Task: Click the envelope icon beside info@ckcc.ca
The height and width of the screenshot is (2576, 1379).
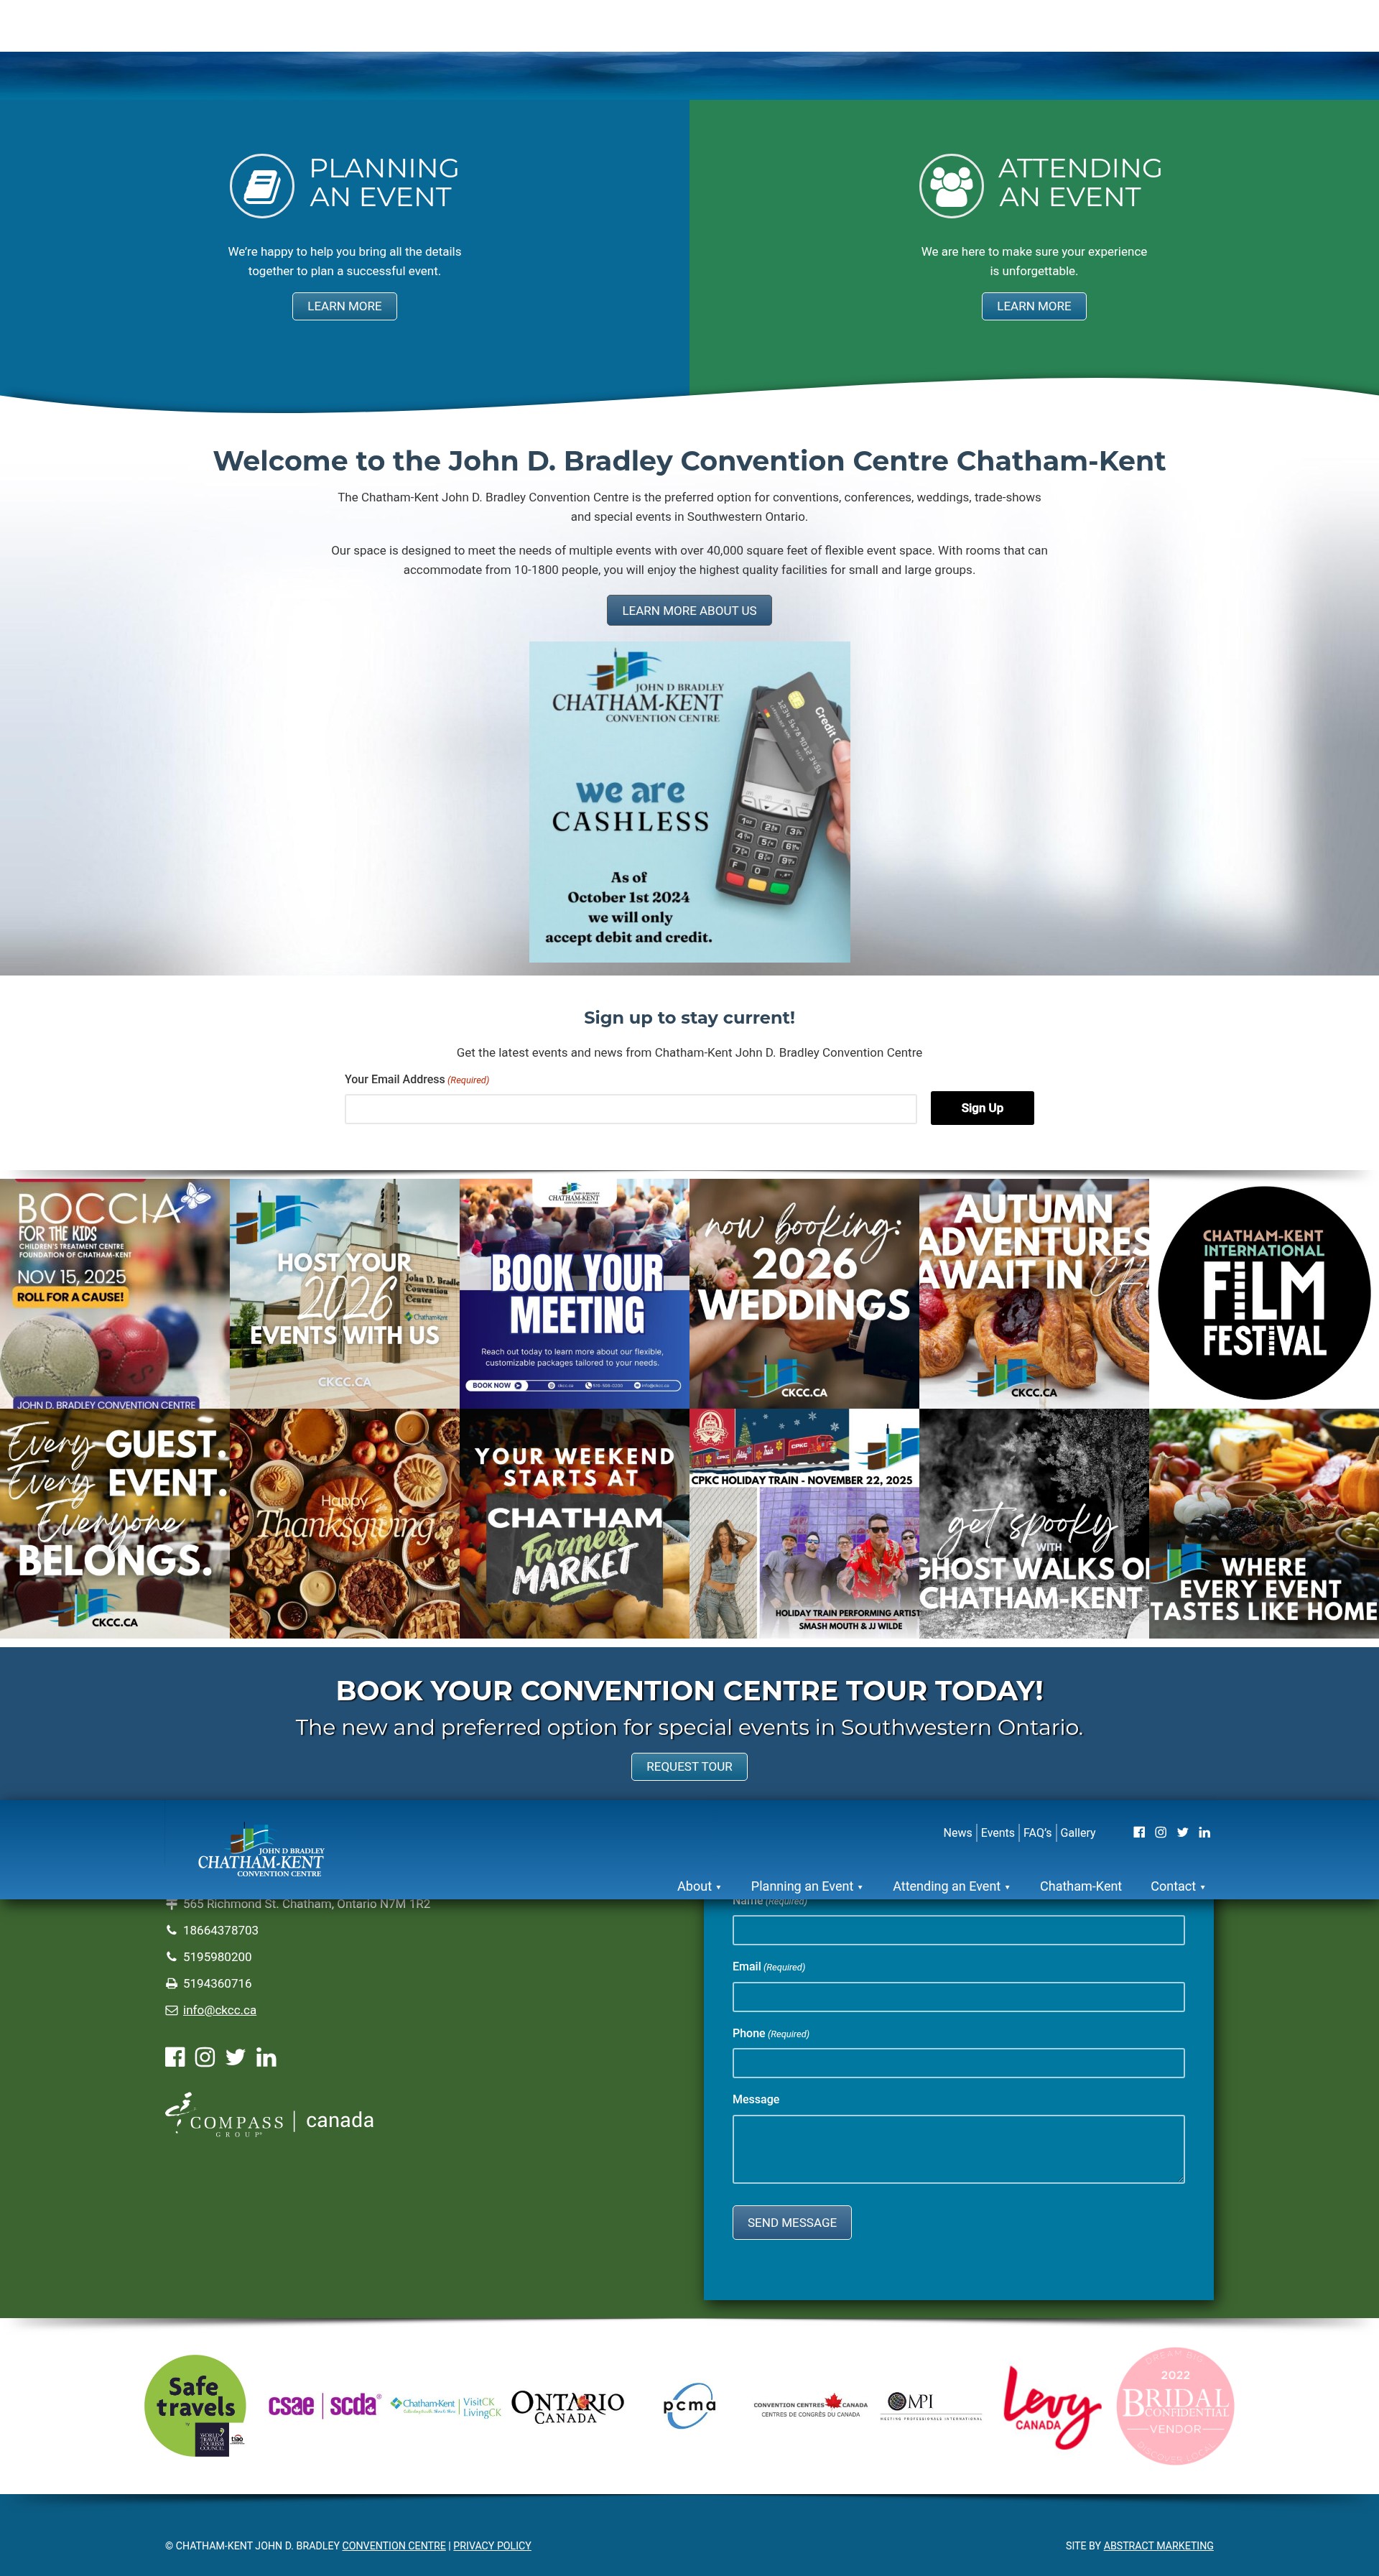Action: (x=171, y=2010)
